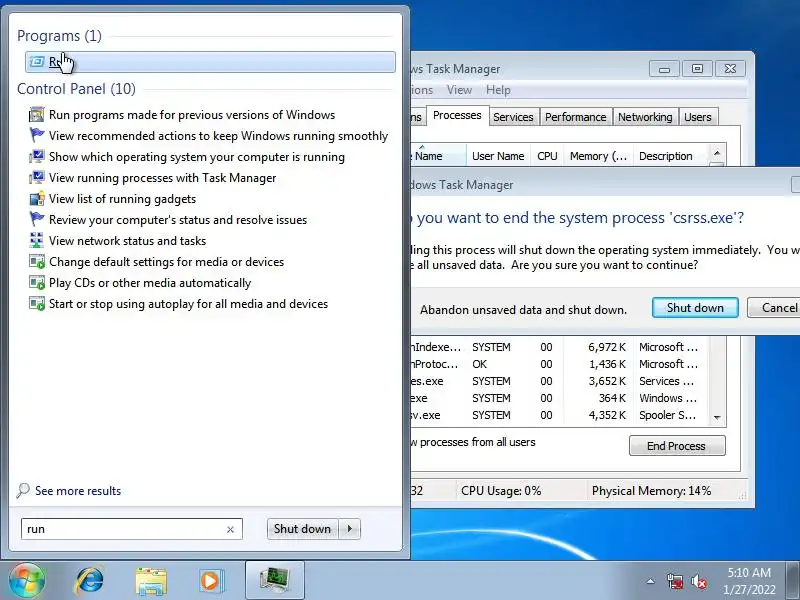Open Windows Explorer from the taskbar
The width and height of the screenshot is (800, 600).
[x=151, y=581]
